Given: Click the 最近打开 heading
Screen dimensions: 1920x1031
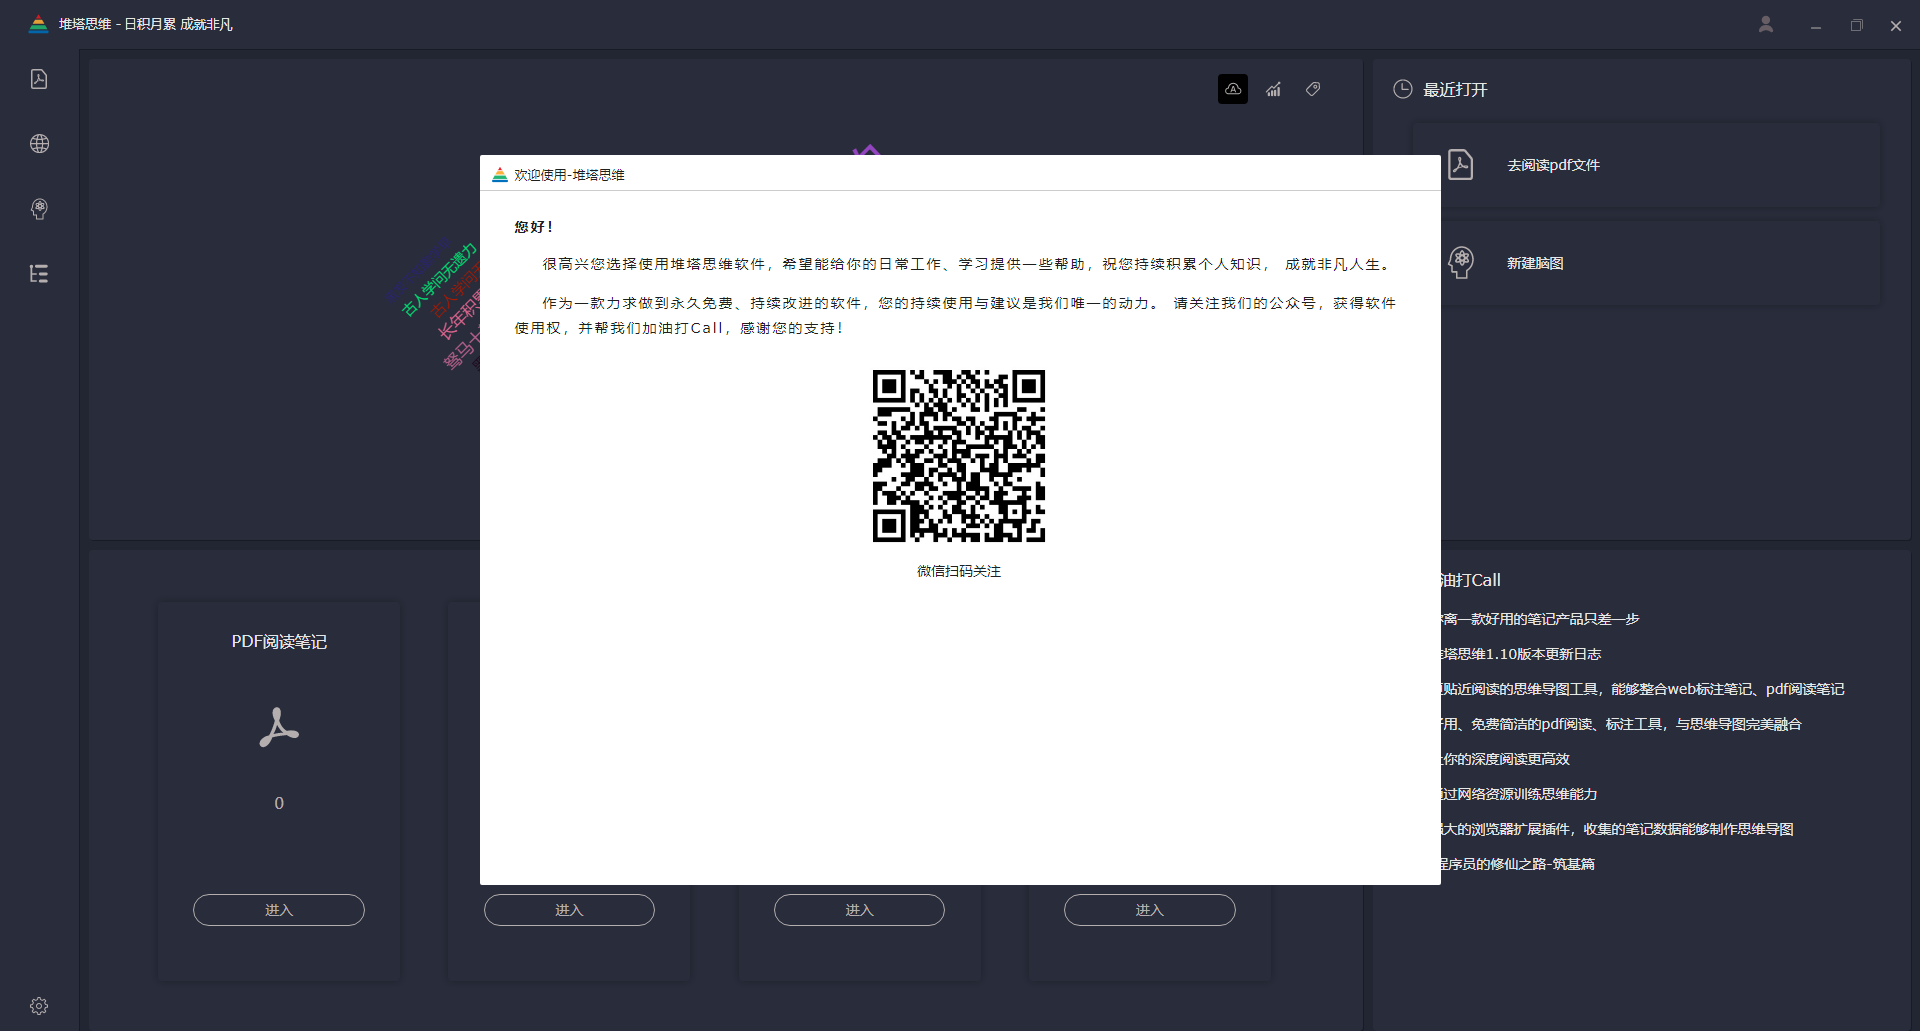Looking at the screenshot, I should [1455, 90].
